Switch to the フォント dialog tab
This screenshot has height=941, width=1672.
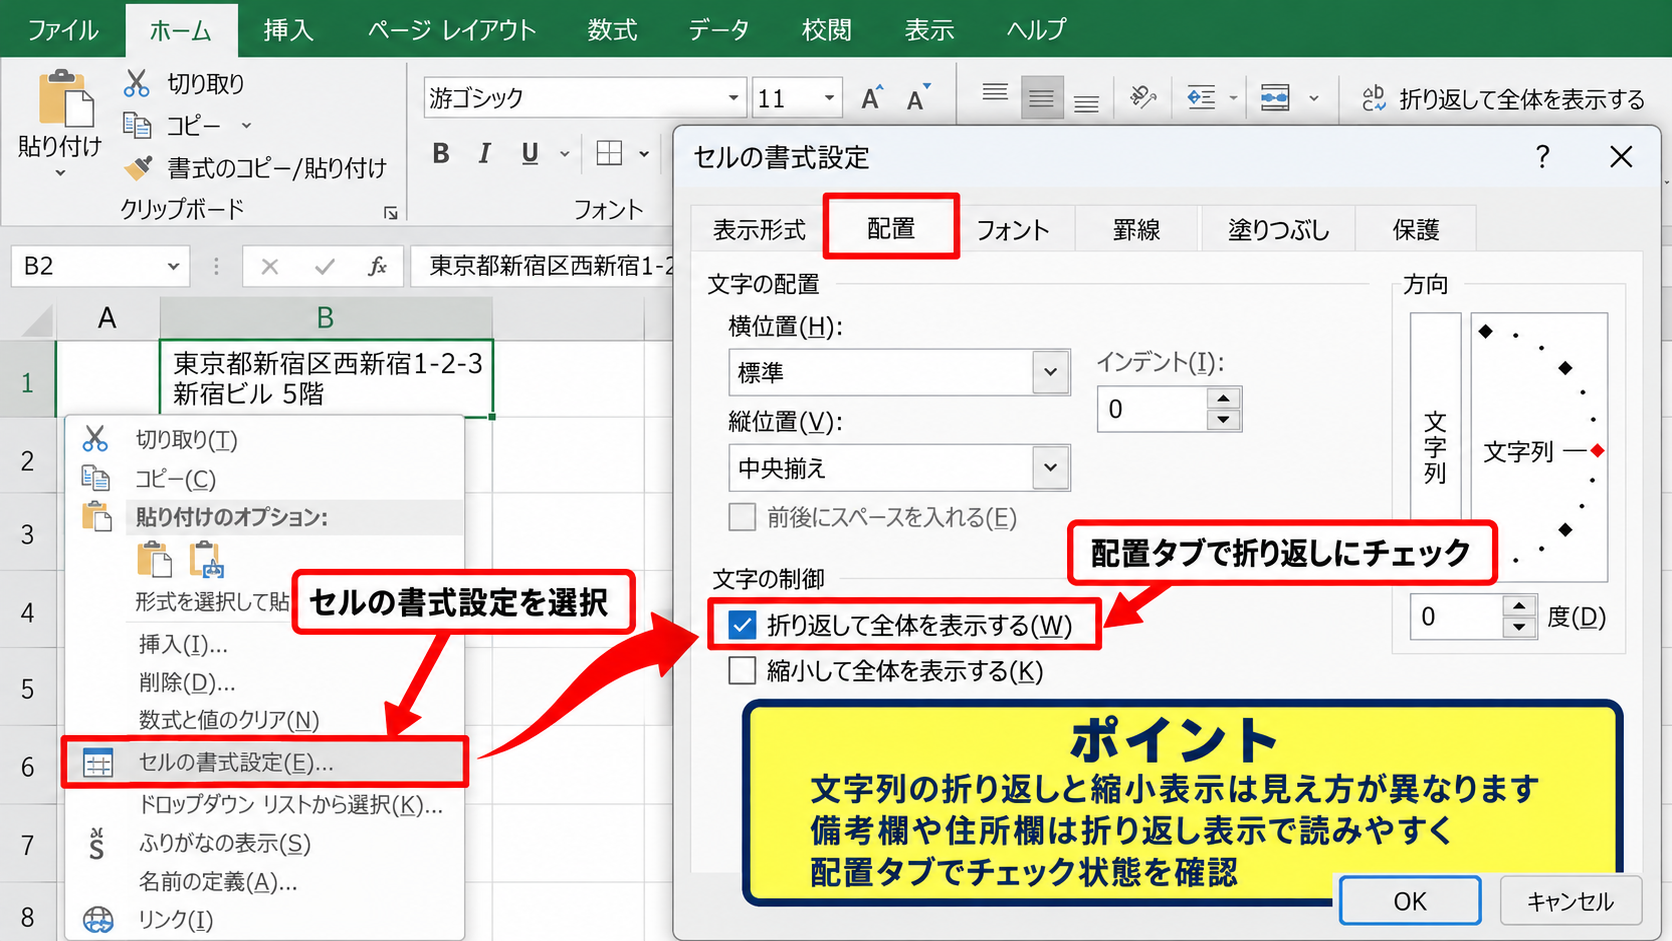pyautogui.click(x=1013, y=230)
